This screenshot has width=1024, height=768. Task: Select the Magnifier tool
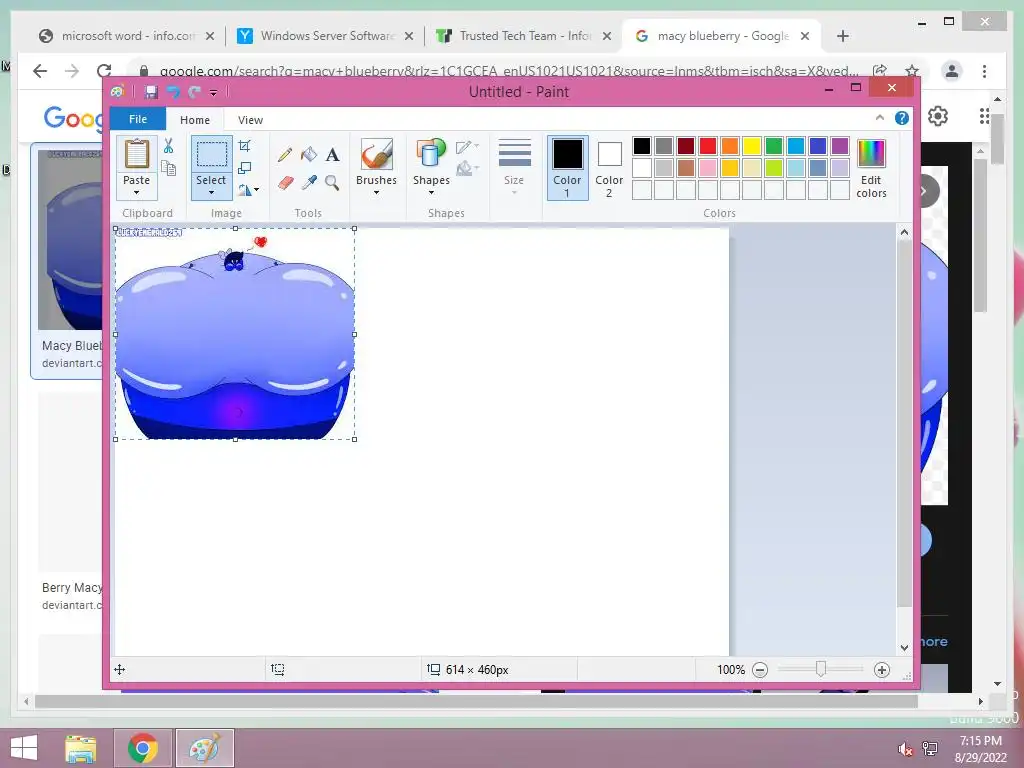(332, 183)
